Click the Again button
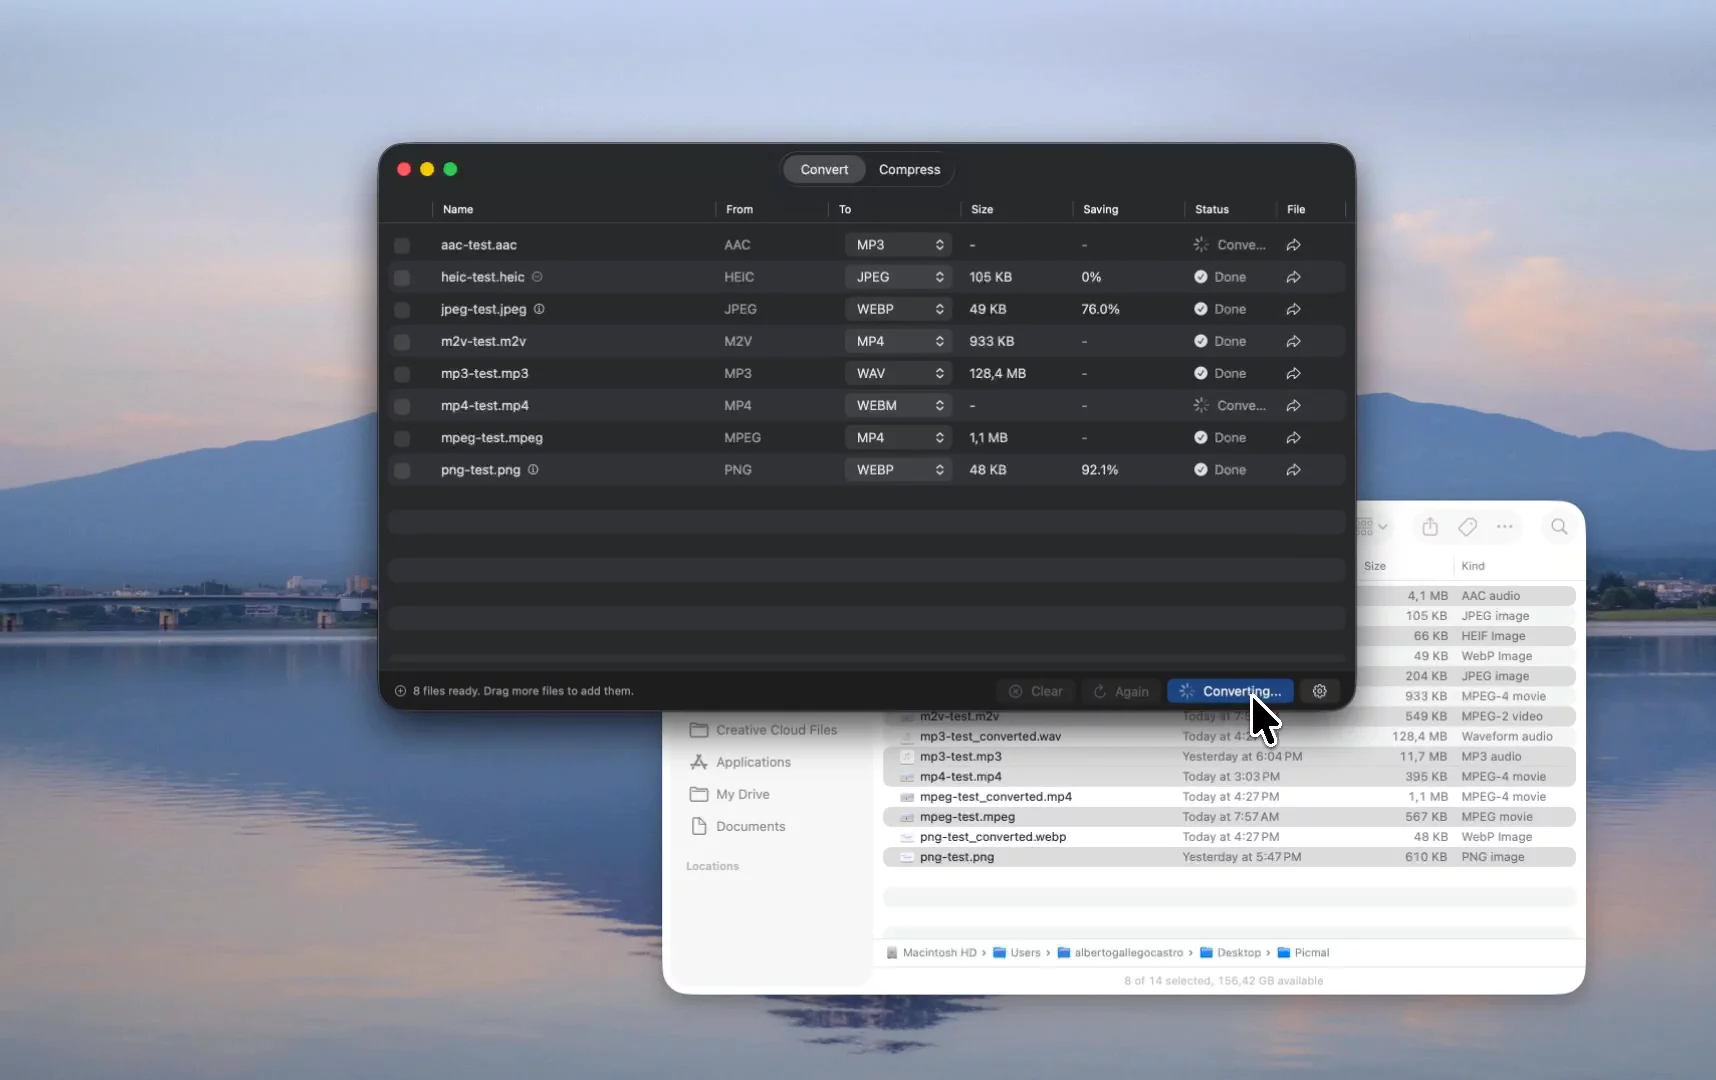Screen dimensions: 1716x1080 coord(1121,691)
